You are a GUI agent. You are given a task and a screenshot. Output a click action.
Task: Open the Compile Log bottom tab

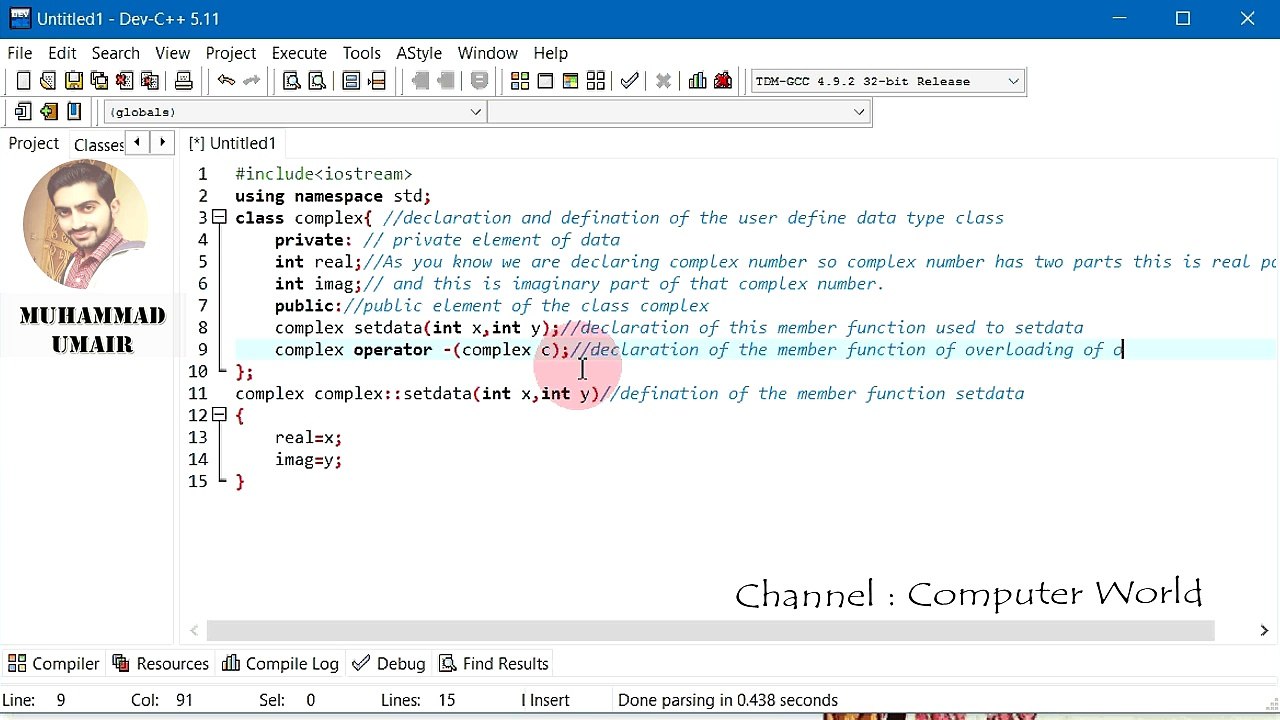pos(281,664)
